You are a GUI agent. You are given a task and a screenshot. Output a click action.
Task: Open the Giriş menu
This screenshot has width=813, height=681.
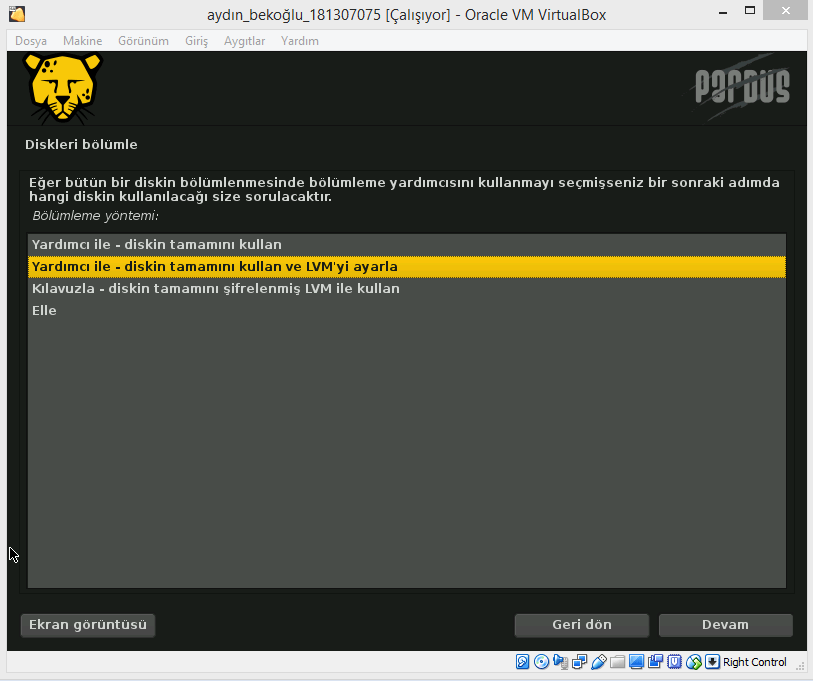[197, 41]
